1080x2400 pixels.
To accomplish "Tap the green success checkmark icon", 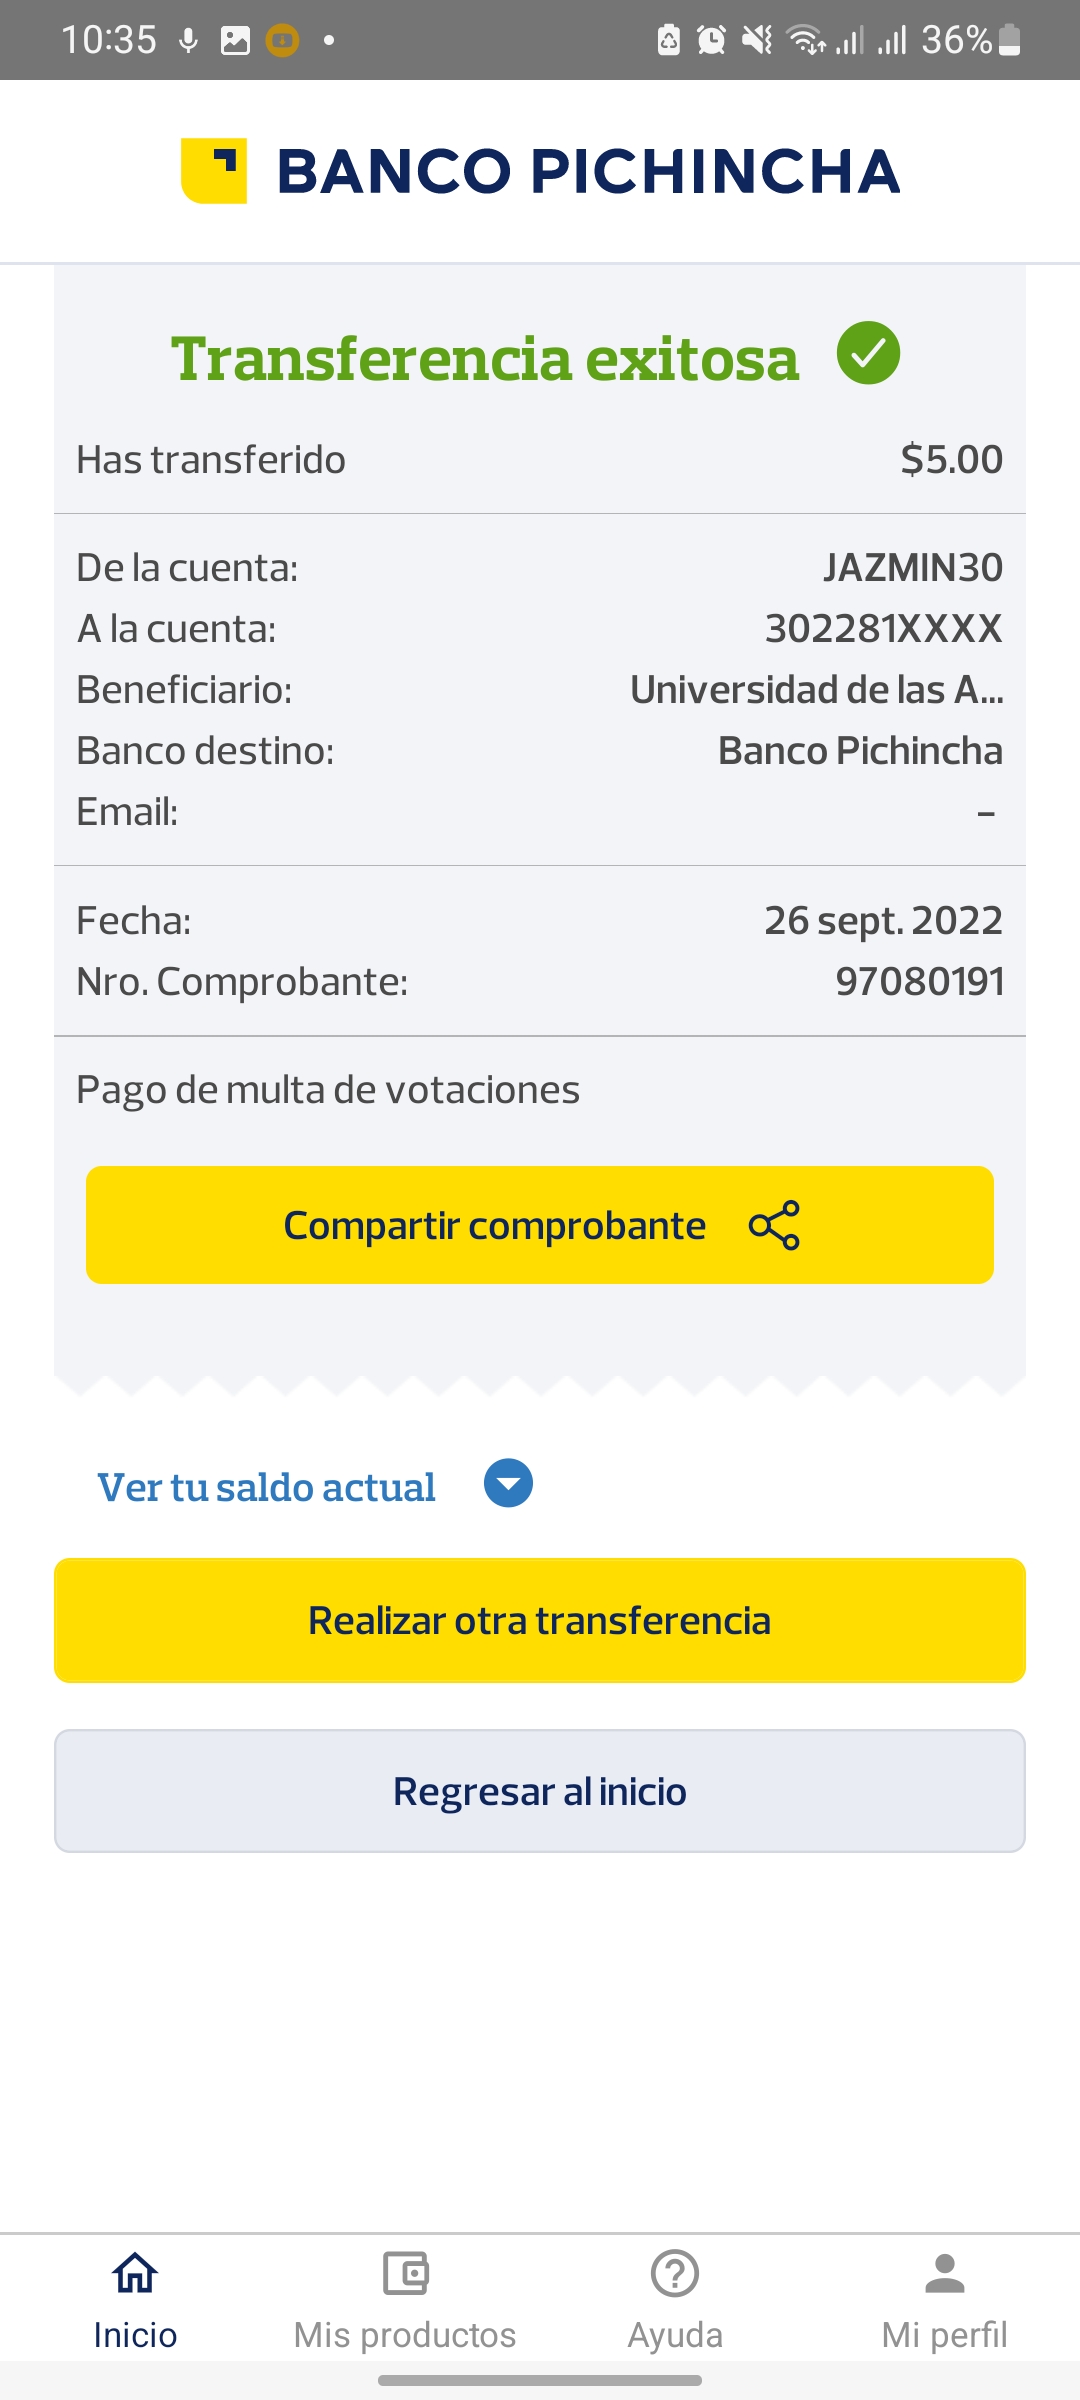I will coord(868,353).
